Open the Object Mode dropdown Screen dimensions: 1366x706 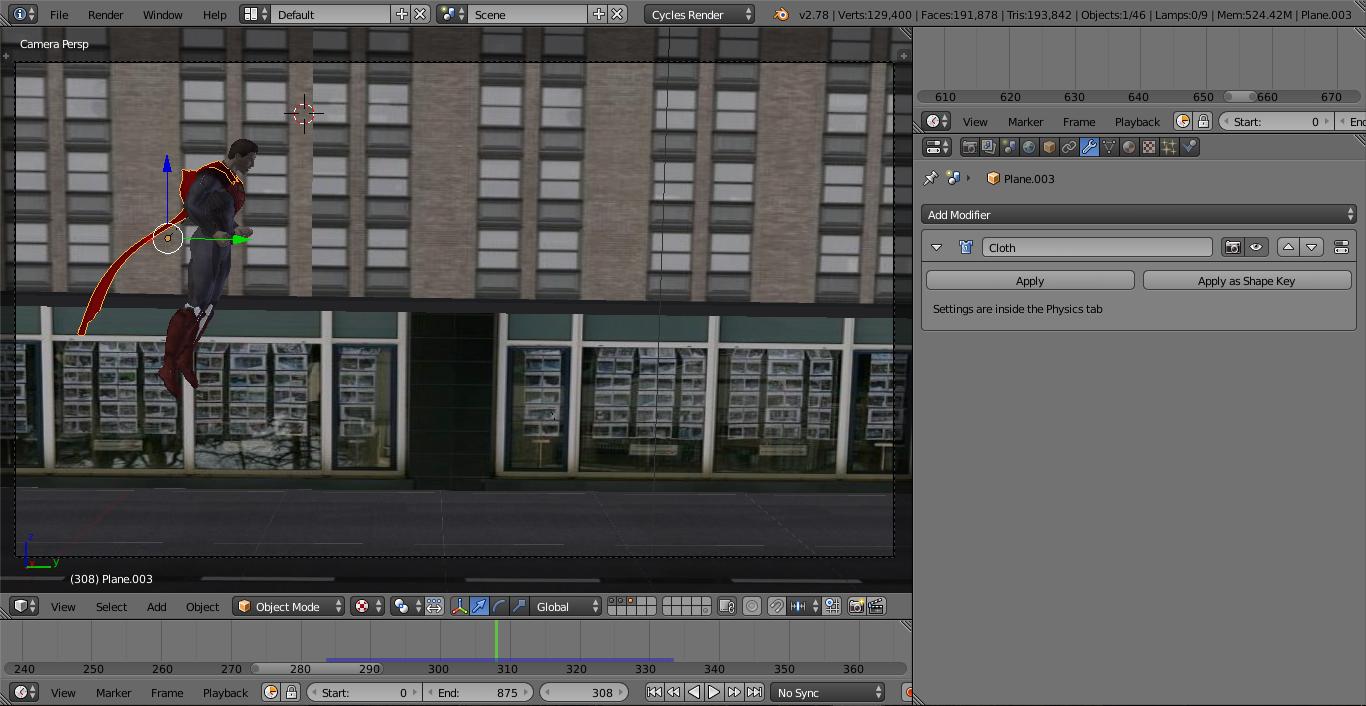click(288, 606)
